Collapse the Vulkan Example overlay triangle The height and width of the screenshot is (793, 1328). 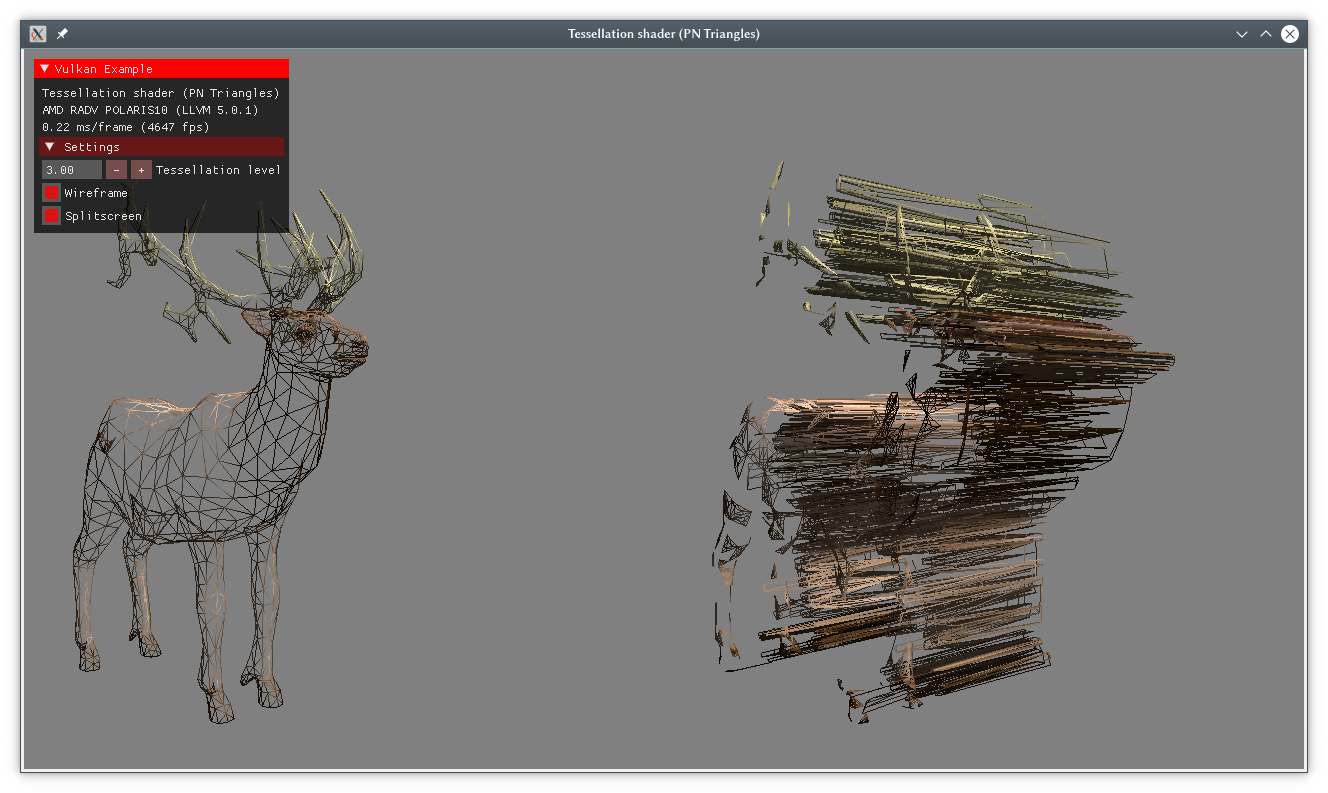coord(45,69)
